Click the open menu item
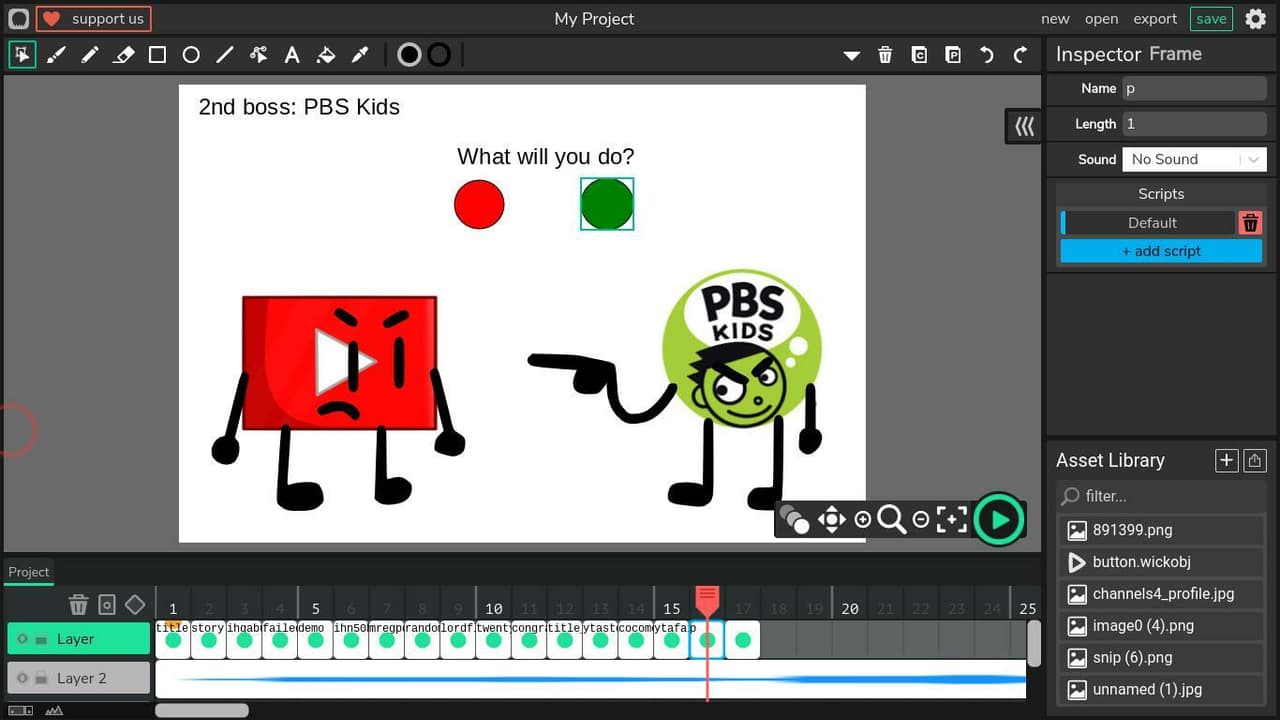Screen dimensions: 1280x720 pos(1101,19)
